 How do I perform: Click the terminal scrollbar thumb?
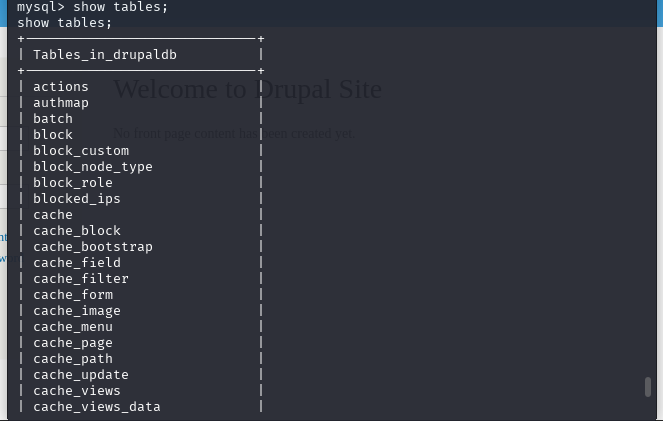click(648, 387)
